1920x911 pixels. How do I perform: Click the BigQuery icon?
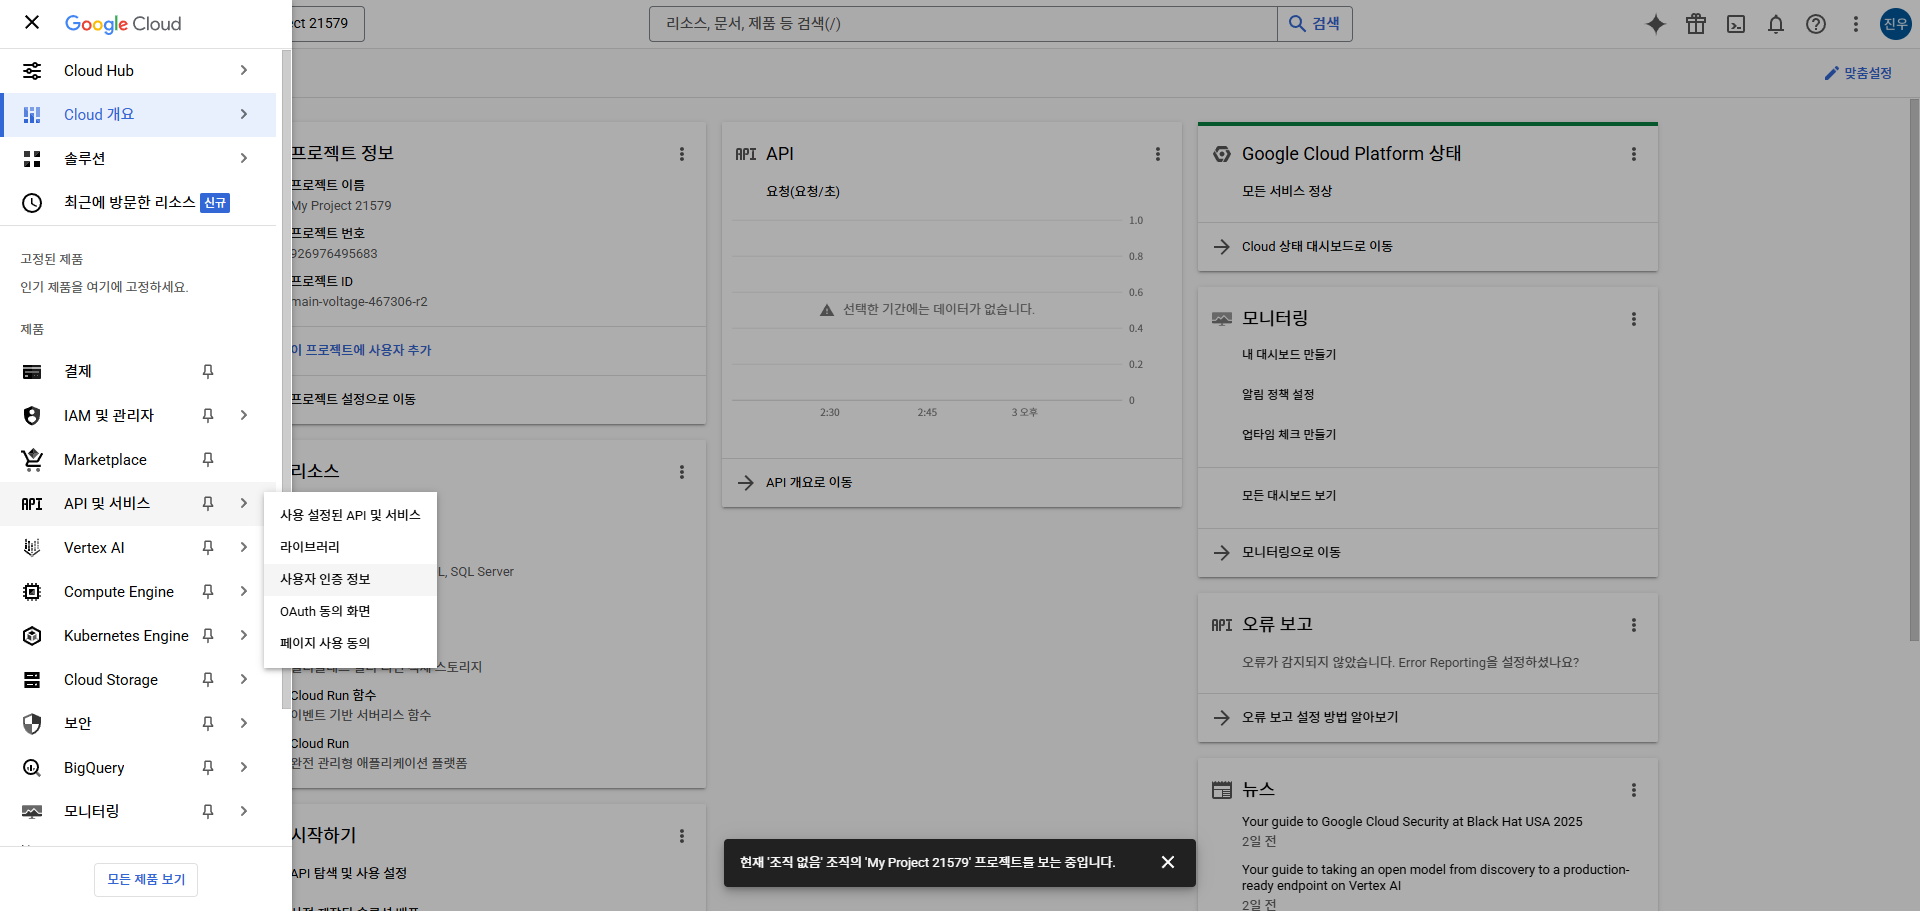tap(32, 767)
